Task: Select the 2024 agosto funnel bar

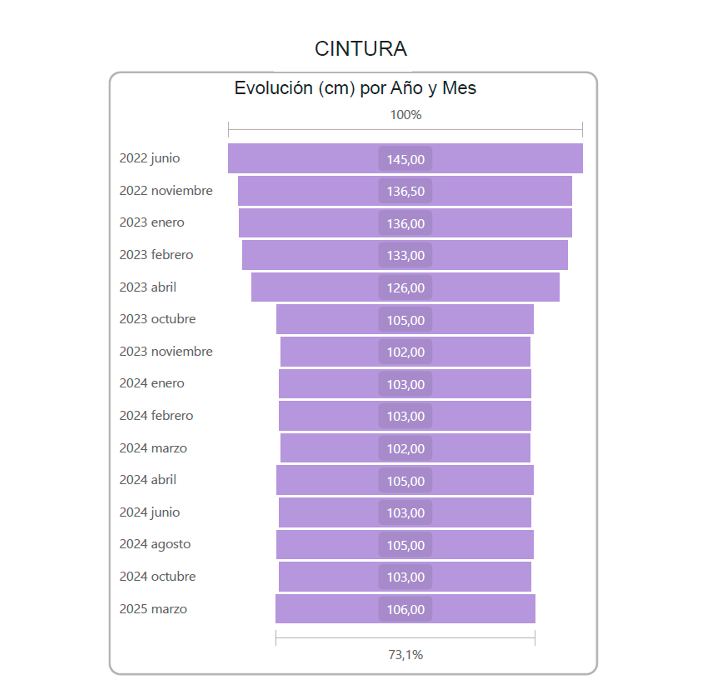Action: (x=330, y=545)
